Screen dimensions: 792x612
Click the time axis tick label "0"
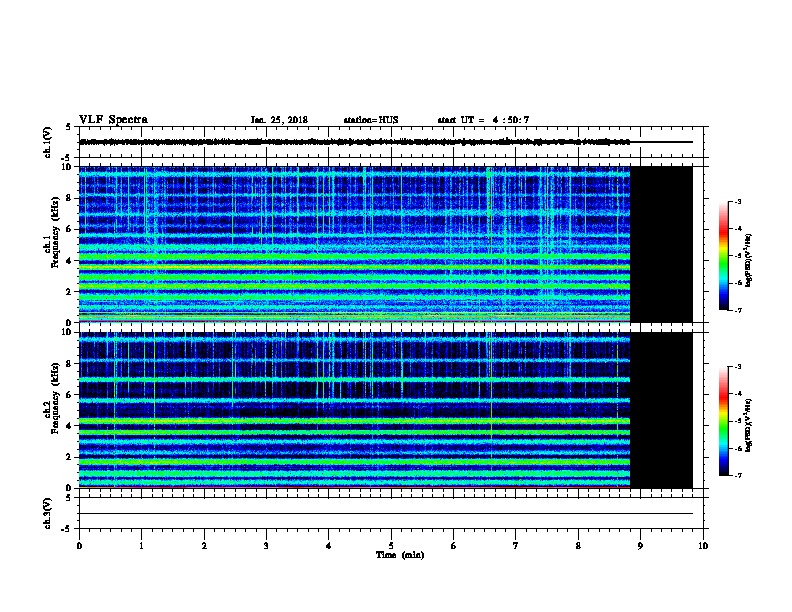click(x=79, y=545)
